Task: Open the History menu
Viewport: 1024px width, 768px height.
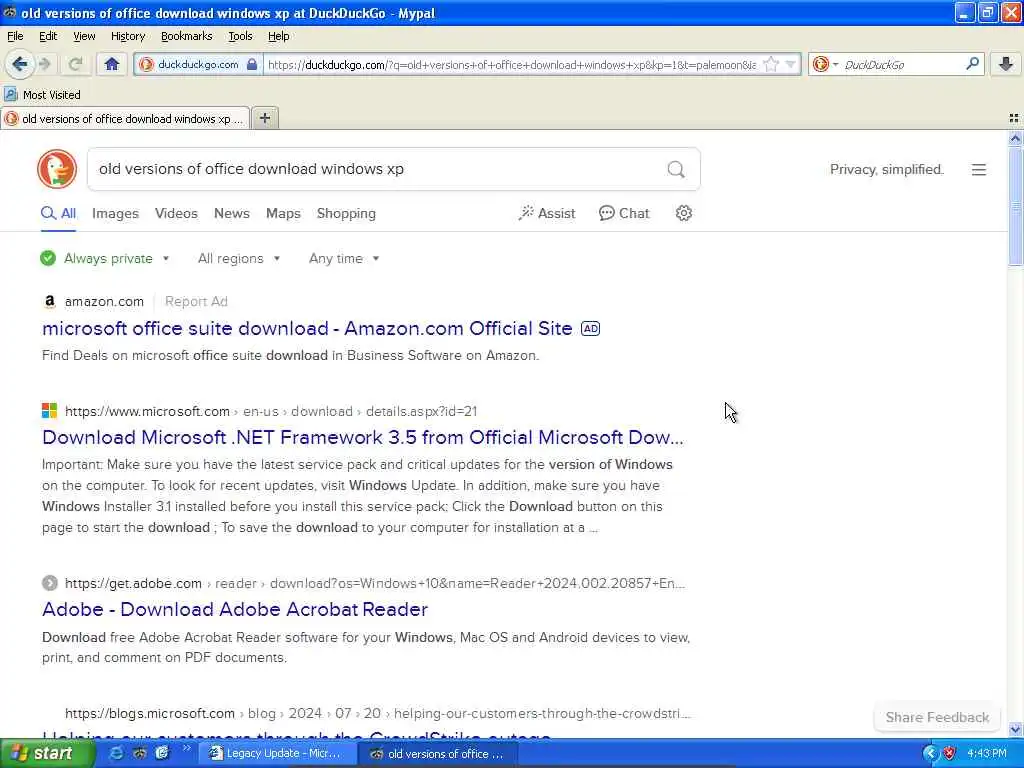Action: 127,36
